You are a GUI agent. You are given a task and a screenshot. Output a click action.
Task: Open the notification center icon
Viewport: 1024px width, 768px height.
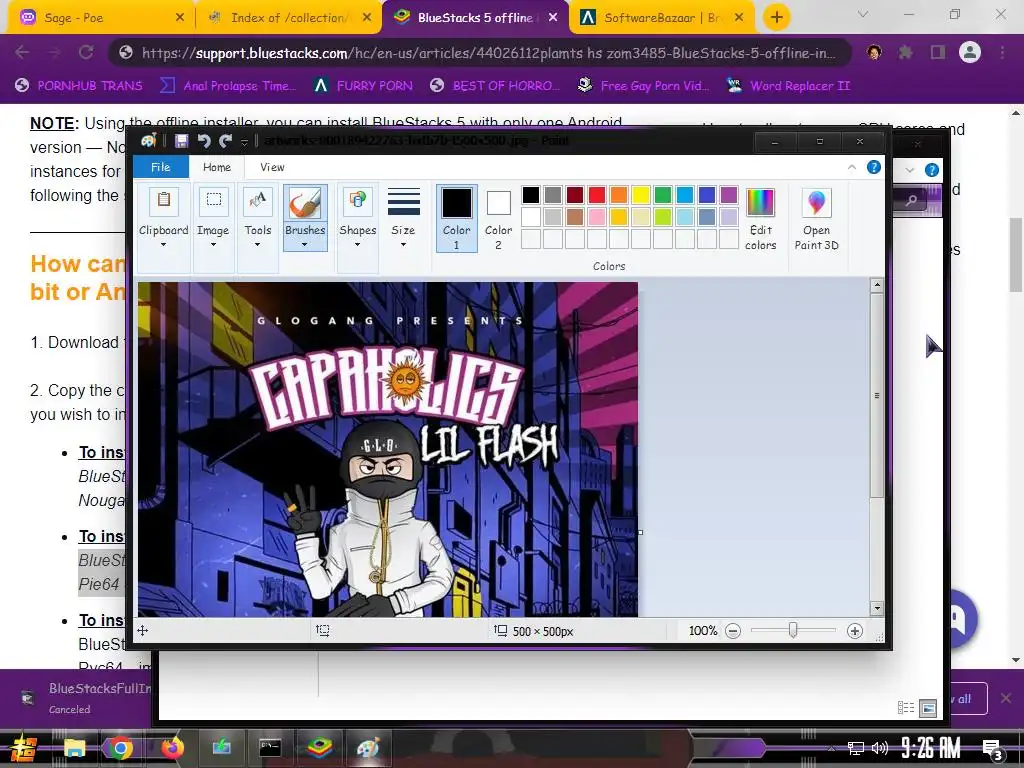click(x=992, y=749)
